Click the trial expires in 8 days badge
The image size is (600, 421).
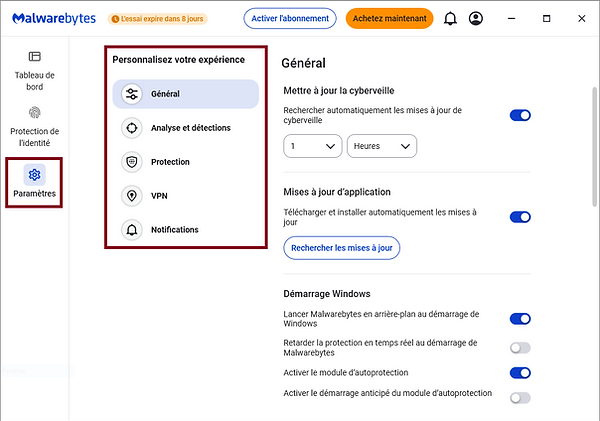(158, 19)
